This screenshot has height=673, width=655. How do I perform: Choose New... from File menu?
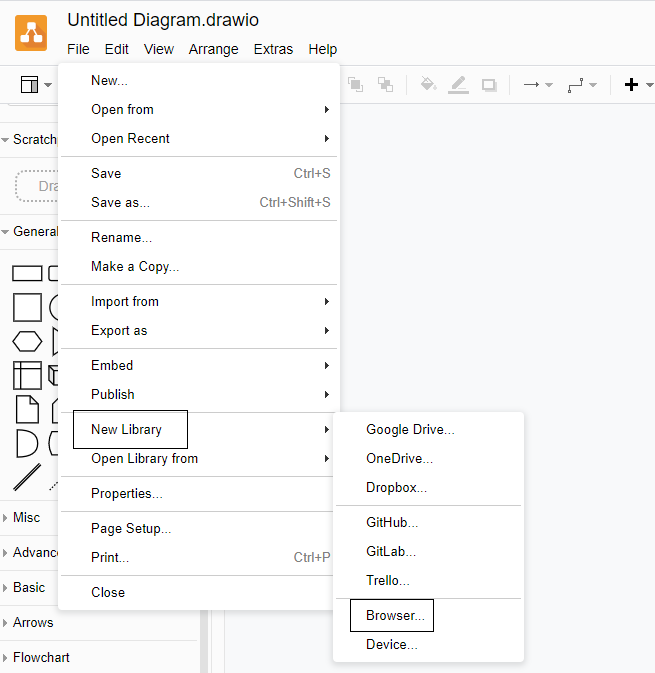click(x=199, y=81)
